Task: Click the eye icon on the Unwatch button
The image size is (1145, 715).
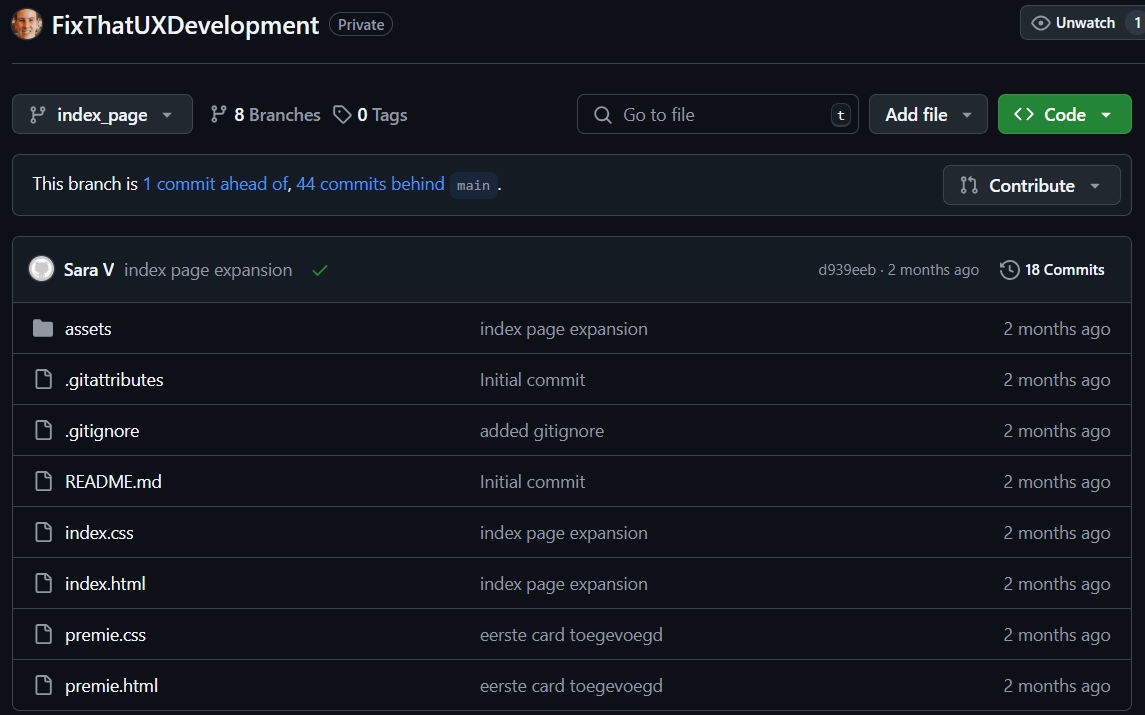Action: (x=1040, y=22)
